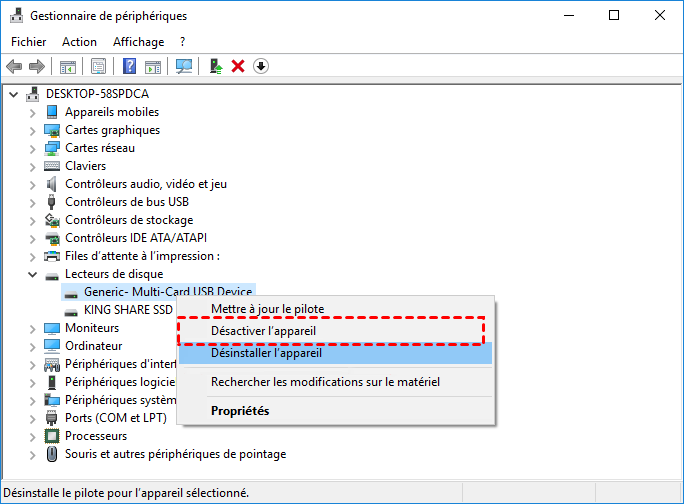Show or hide the console tree icon
This screenshot has height=504, width=684.
click(68, 67)
